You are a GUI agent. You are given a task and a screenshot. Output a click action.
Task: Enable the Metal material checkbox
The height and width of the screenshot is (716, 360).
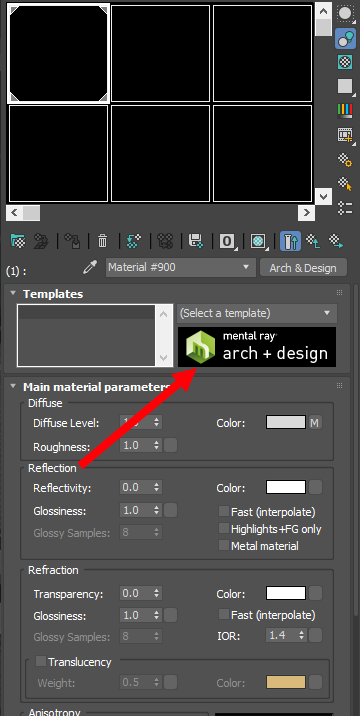(x=224, y=545)
